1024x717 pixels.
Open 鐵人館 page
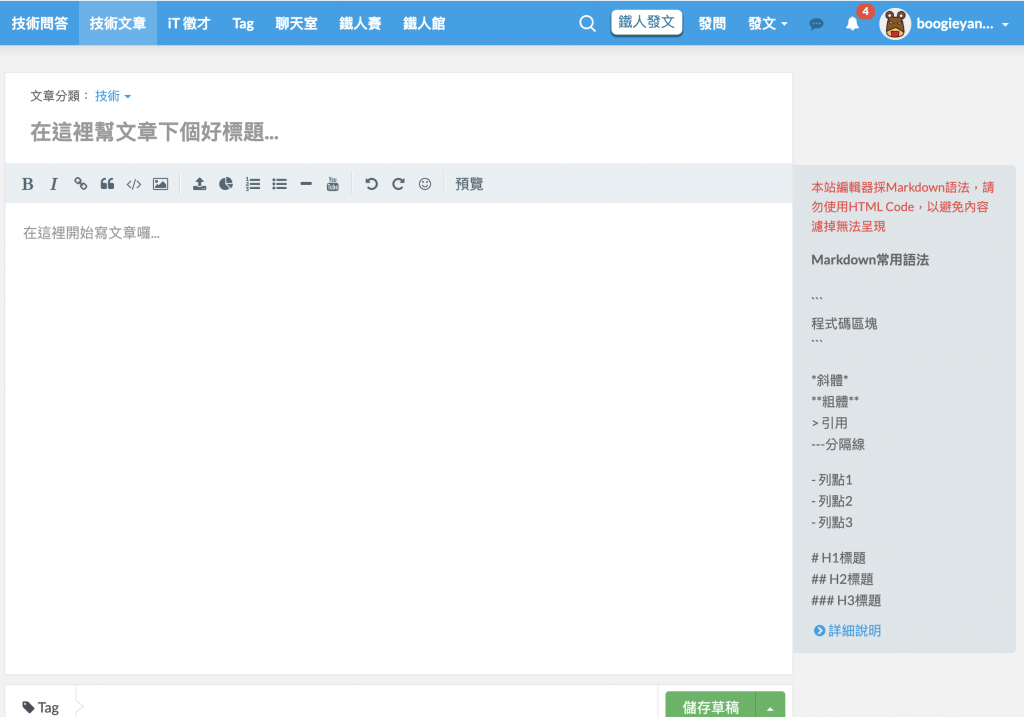click(424, 24)
